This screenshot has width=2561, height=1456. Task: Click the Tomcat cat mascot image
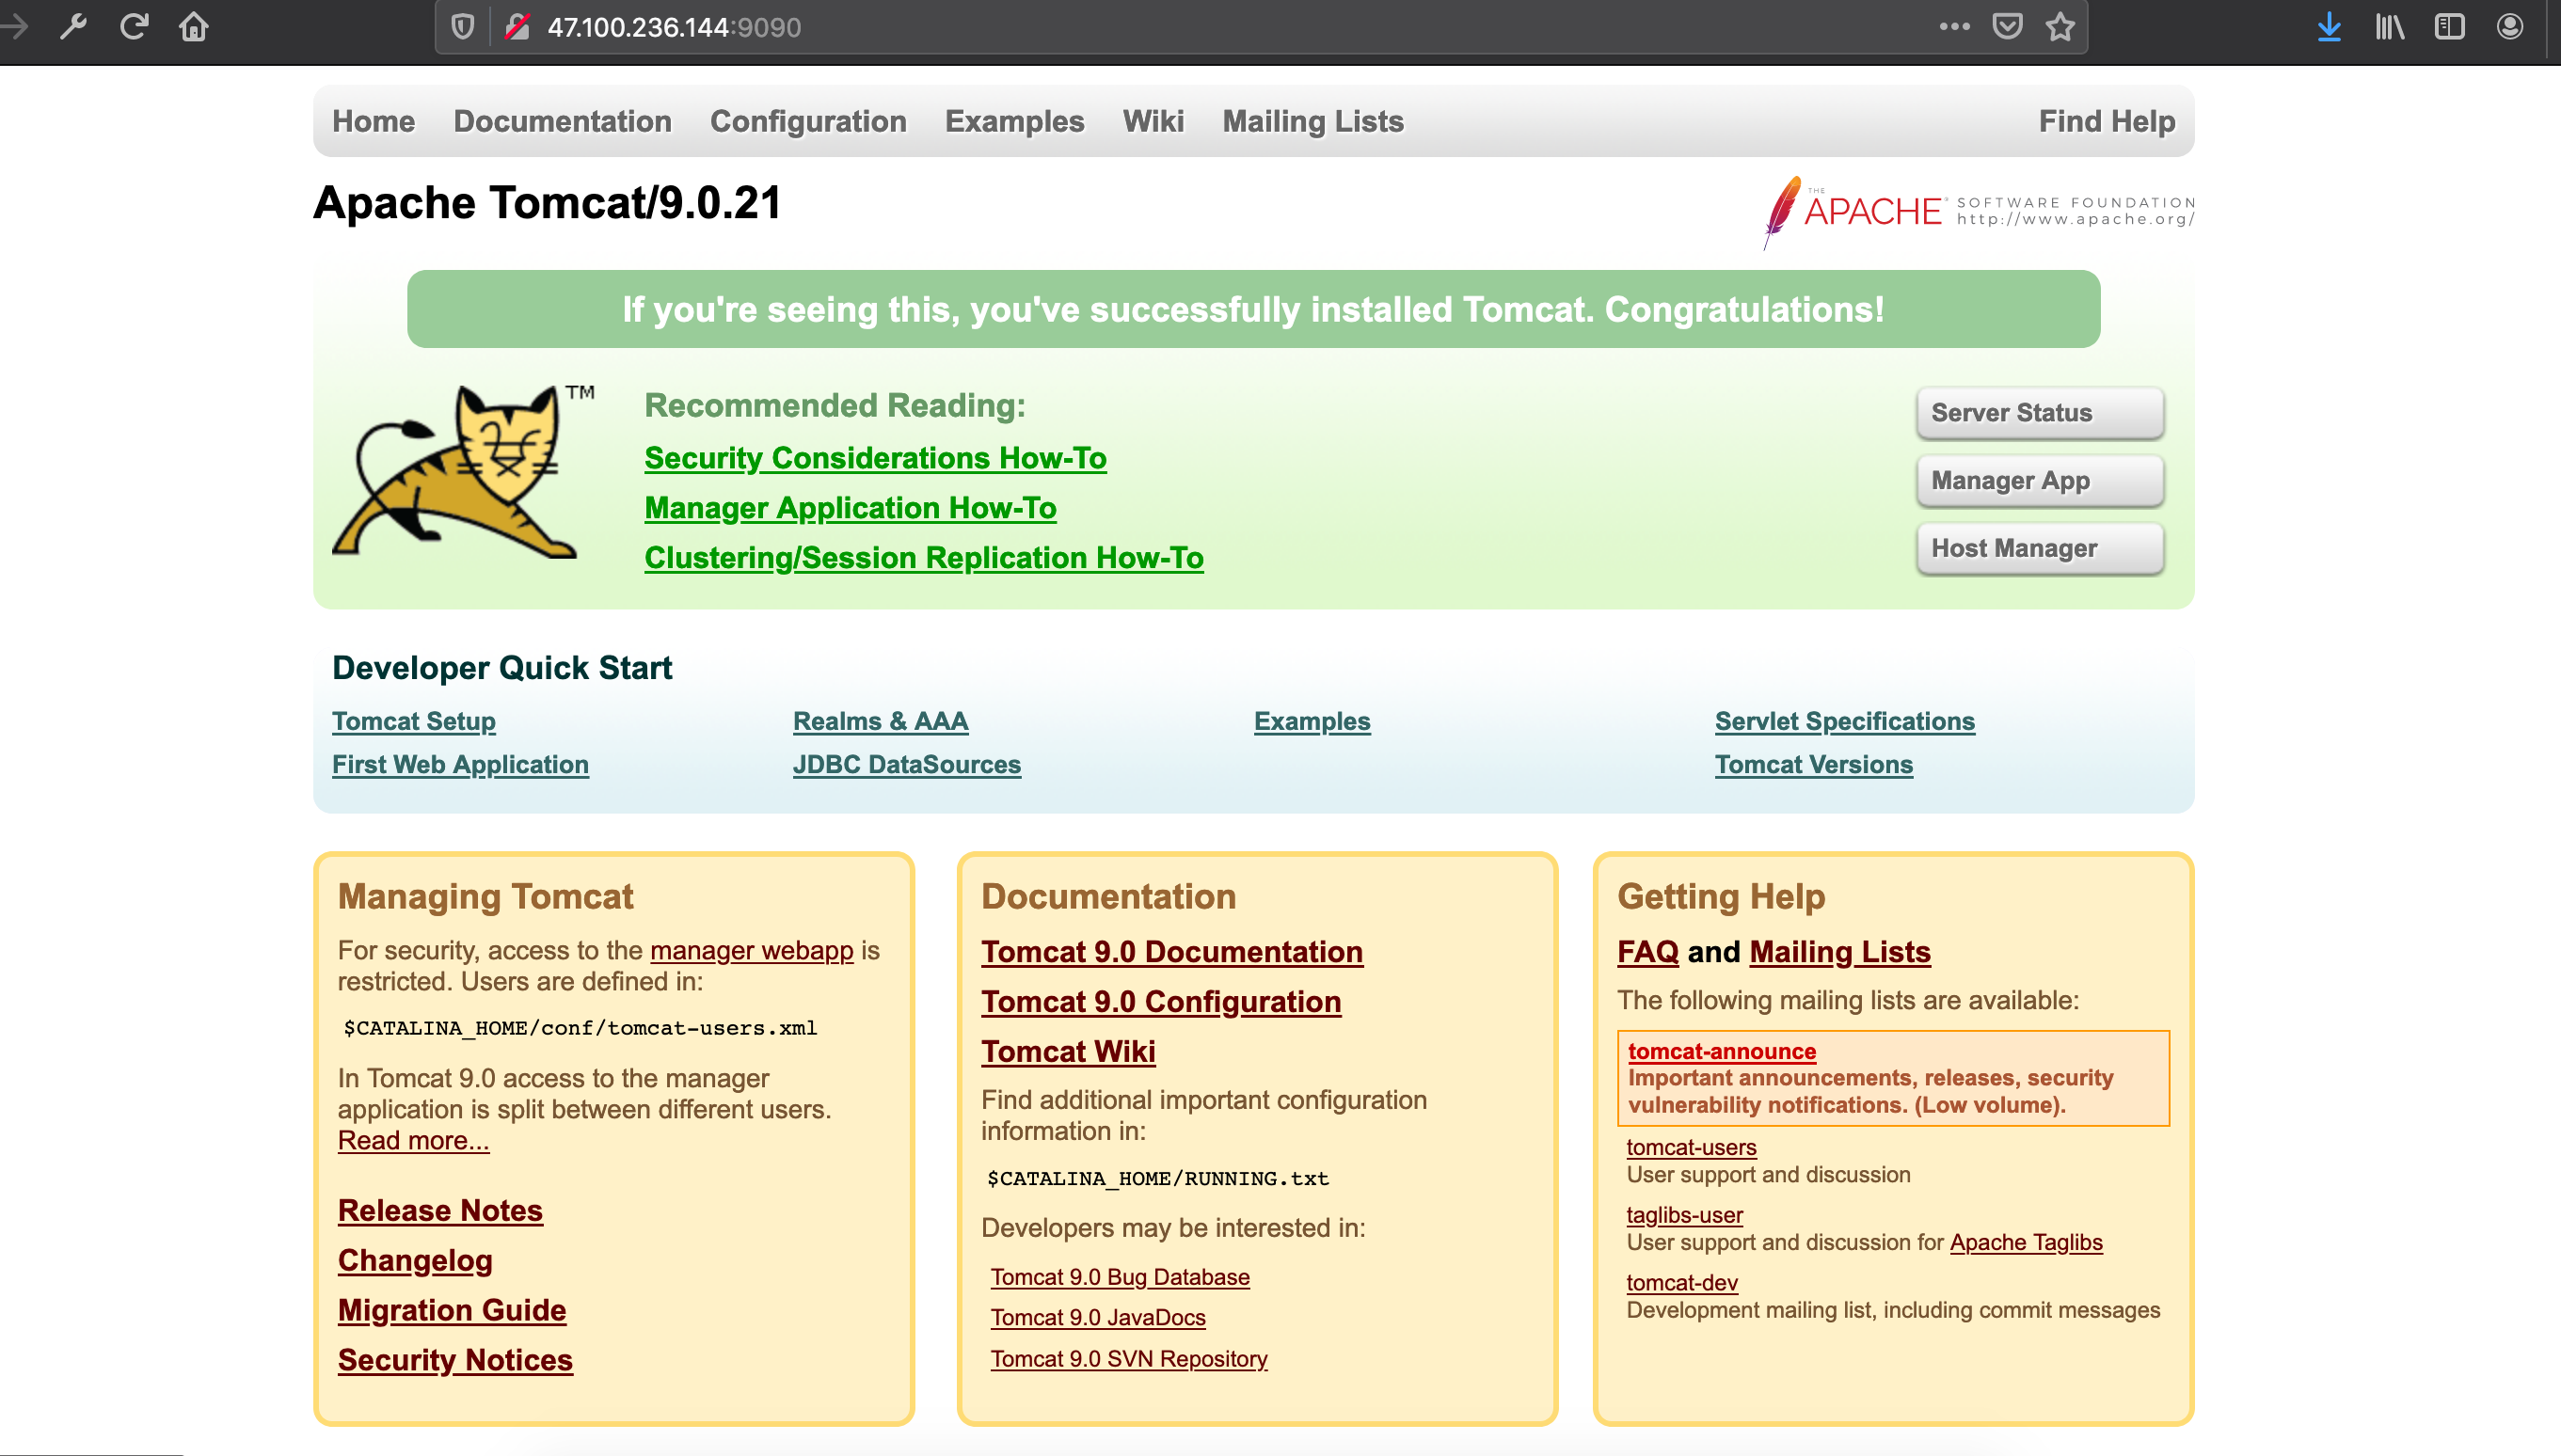coord(463,470)
